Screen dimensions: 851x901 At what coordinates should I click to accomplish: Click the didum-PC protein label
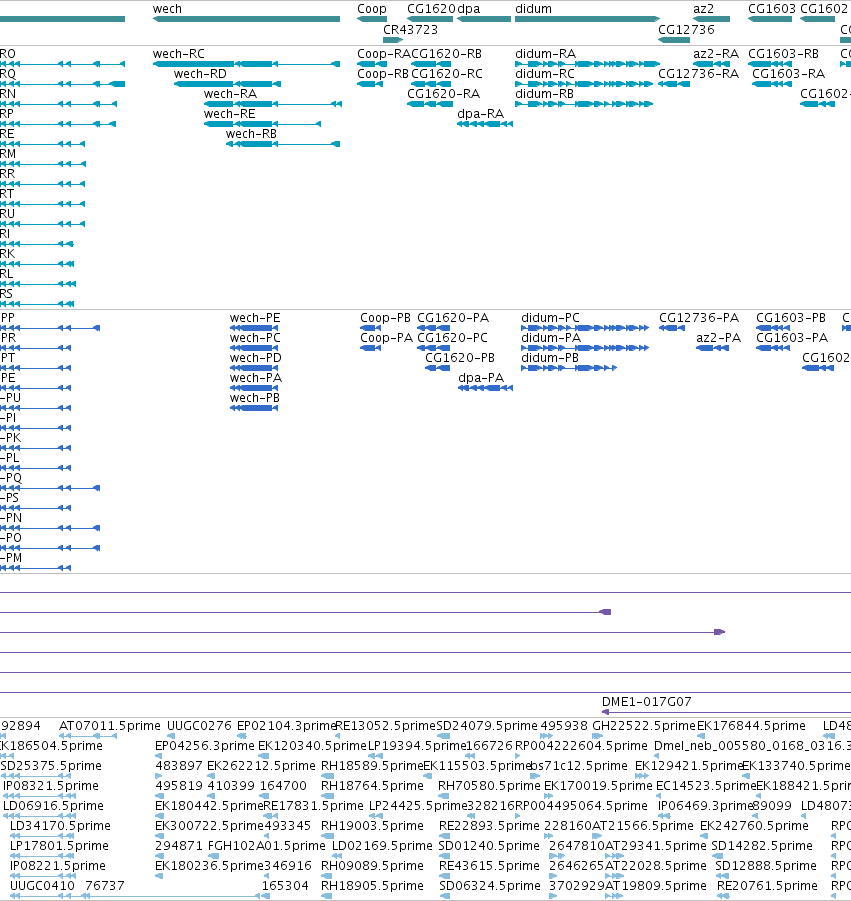click(550, 318)
